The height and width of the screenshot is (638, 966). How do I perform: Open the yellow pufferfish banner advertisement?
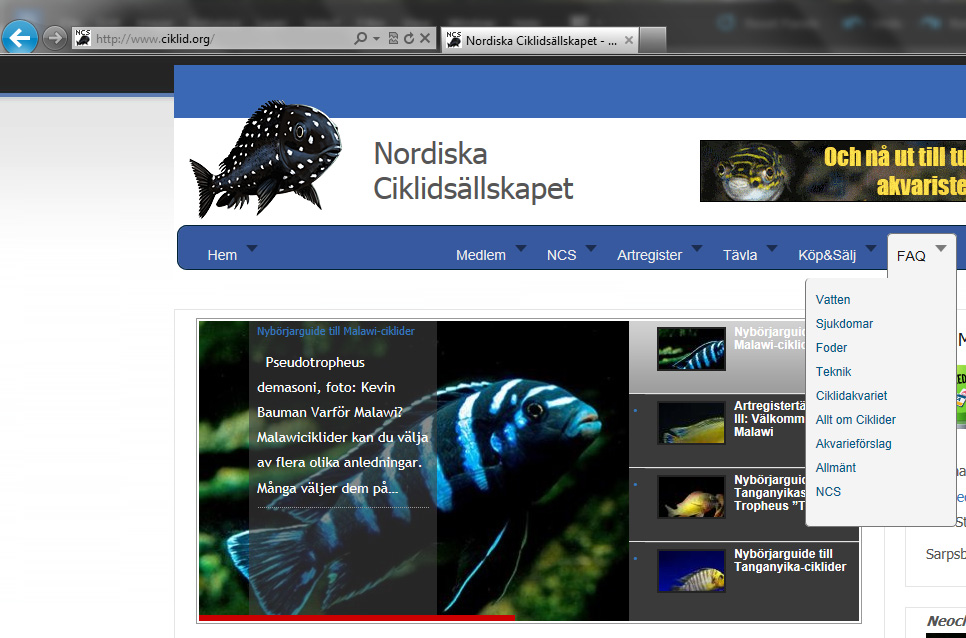click(833, 171)
